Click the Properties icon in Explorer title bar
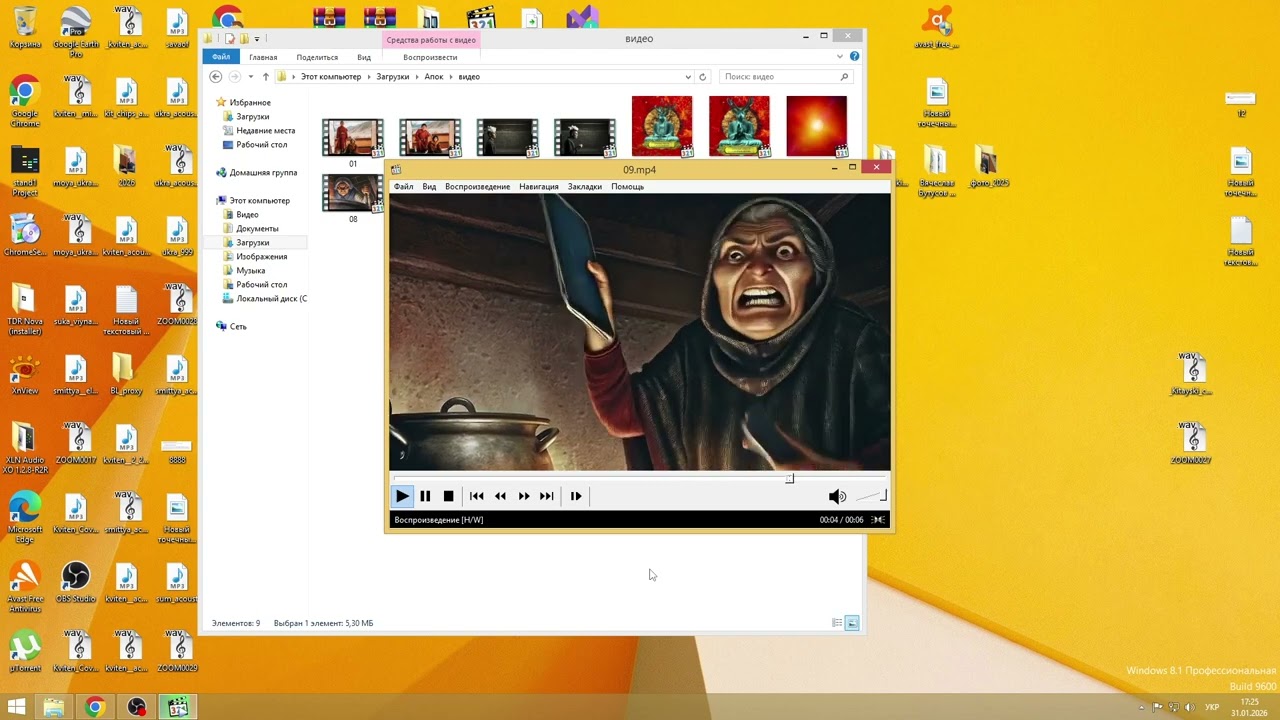Screen dimensions: 1280x720 point(230,39)
